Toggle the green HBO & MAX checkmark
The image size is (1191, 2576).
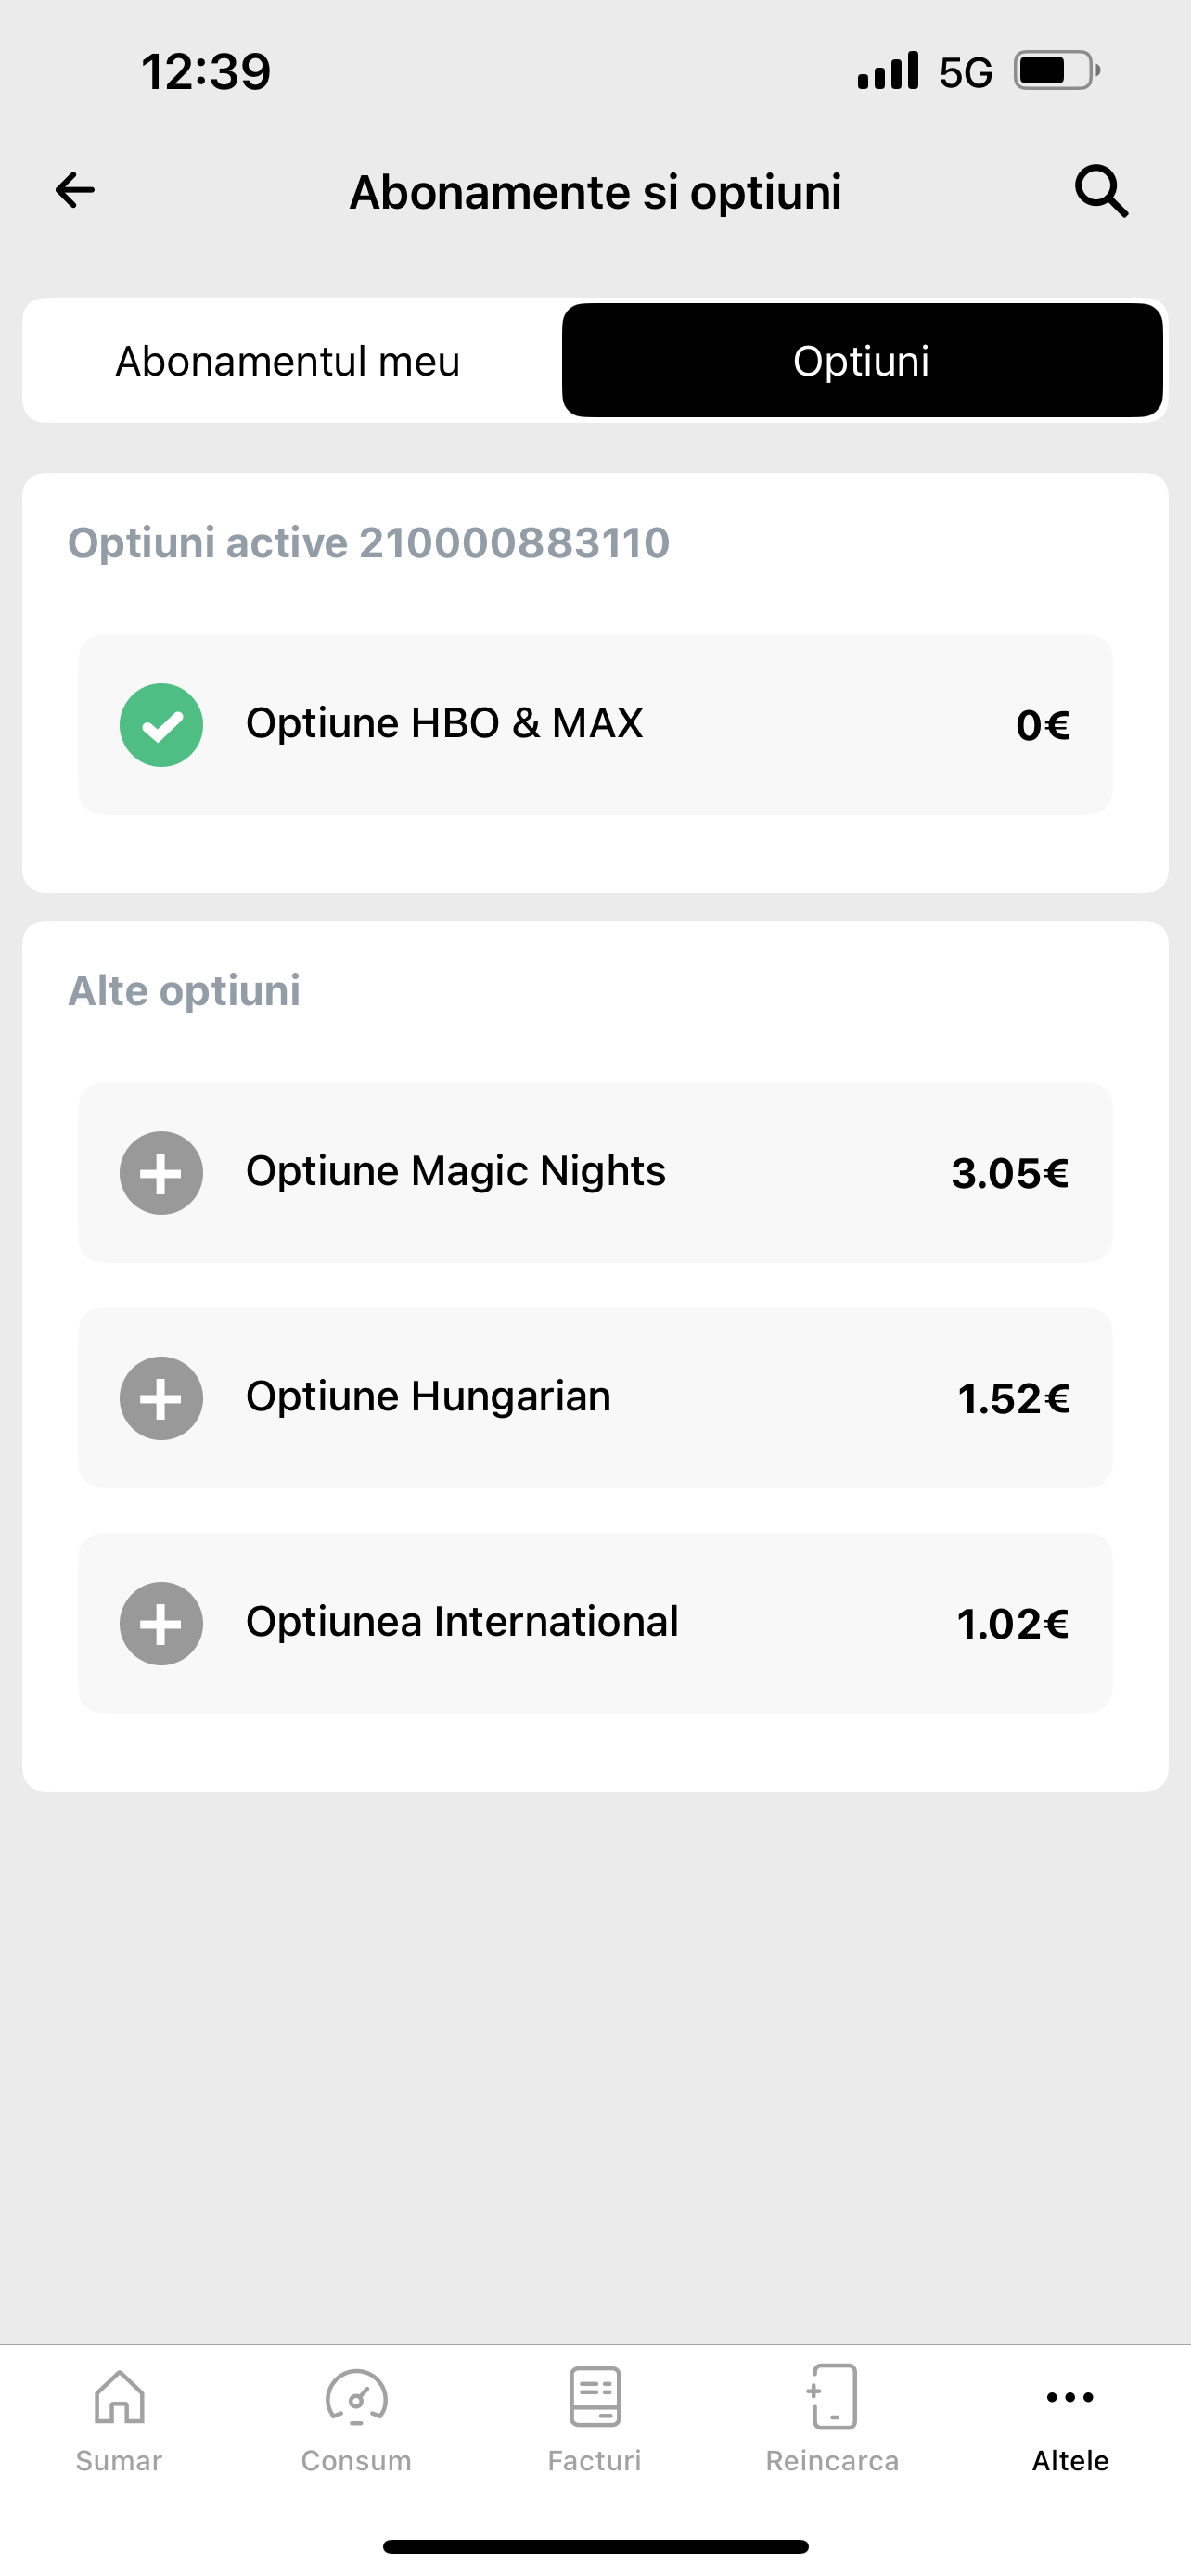161,725
